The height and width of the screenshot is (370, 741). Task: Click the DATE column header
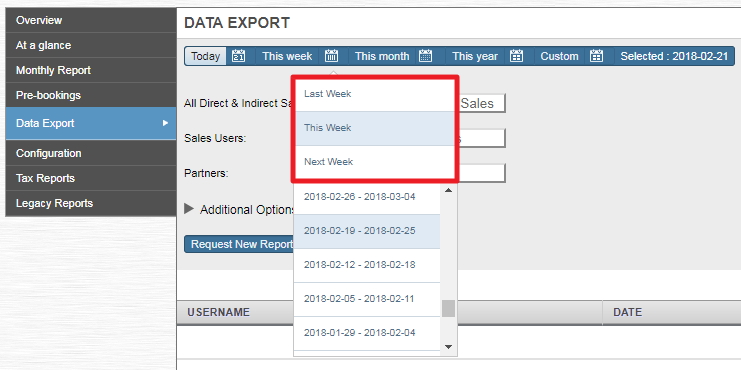(x=627, y=312)
